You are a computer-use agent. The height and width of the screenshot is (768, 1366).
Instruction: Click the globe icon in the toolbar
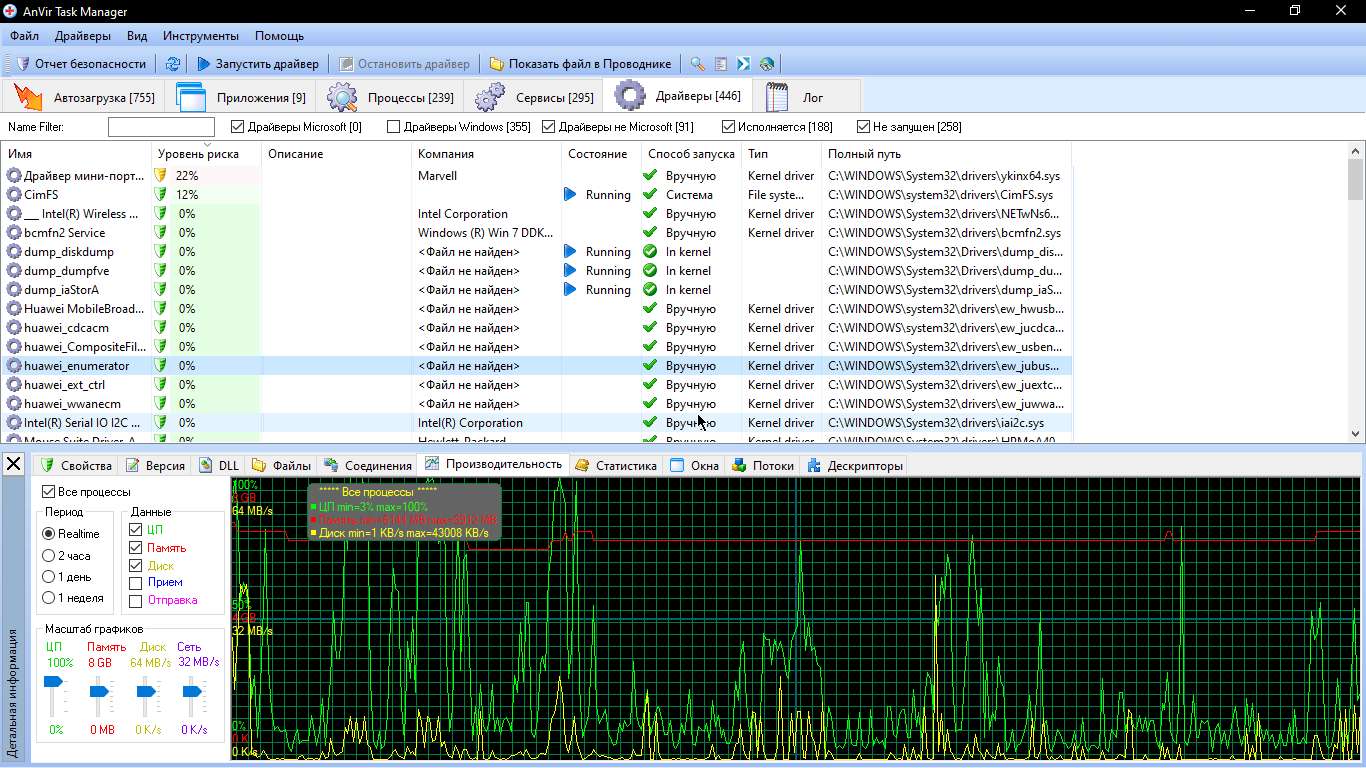[x=767, y=64]
